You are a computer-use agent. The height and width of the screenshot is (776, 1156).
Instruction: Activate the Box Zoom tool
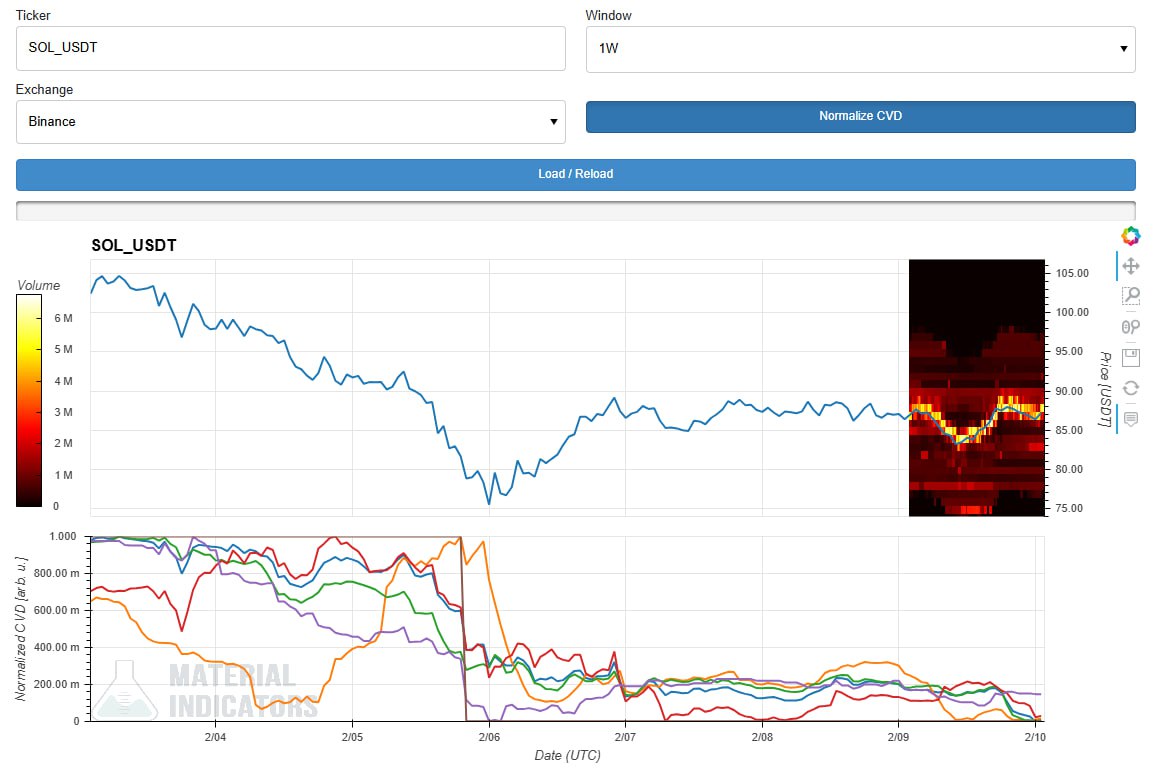pos(1130,296)
